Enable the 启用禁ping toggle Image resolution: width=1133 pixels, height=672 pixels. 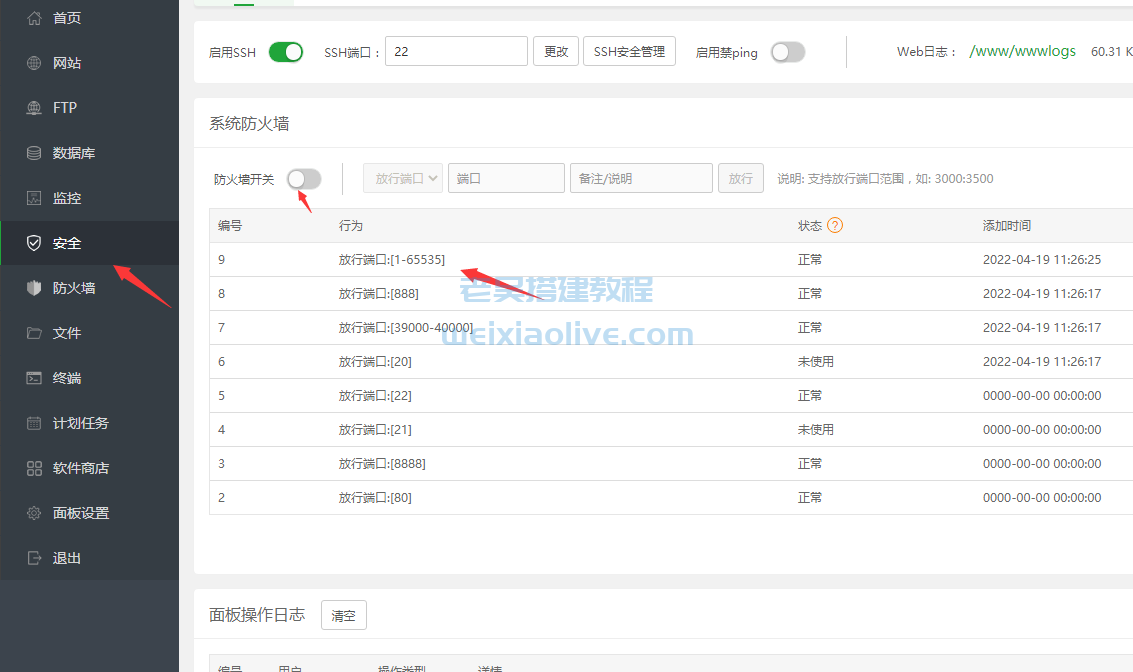[x=787, y=52]
